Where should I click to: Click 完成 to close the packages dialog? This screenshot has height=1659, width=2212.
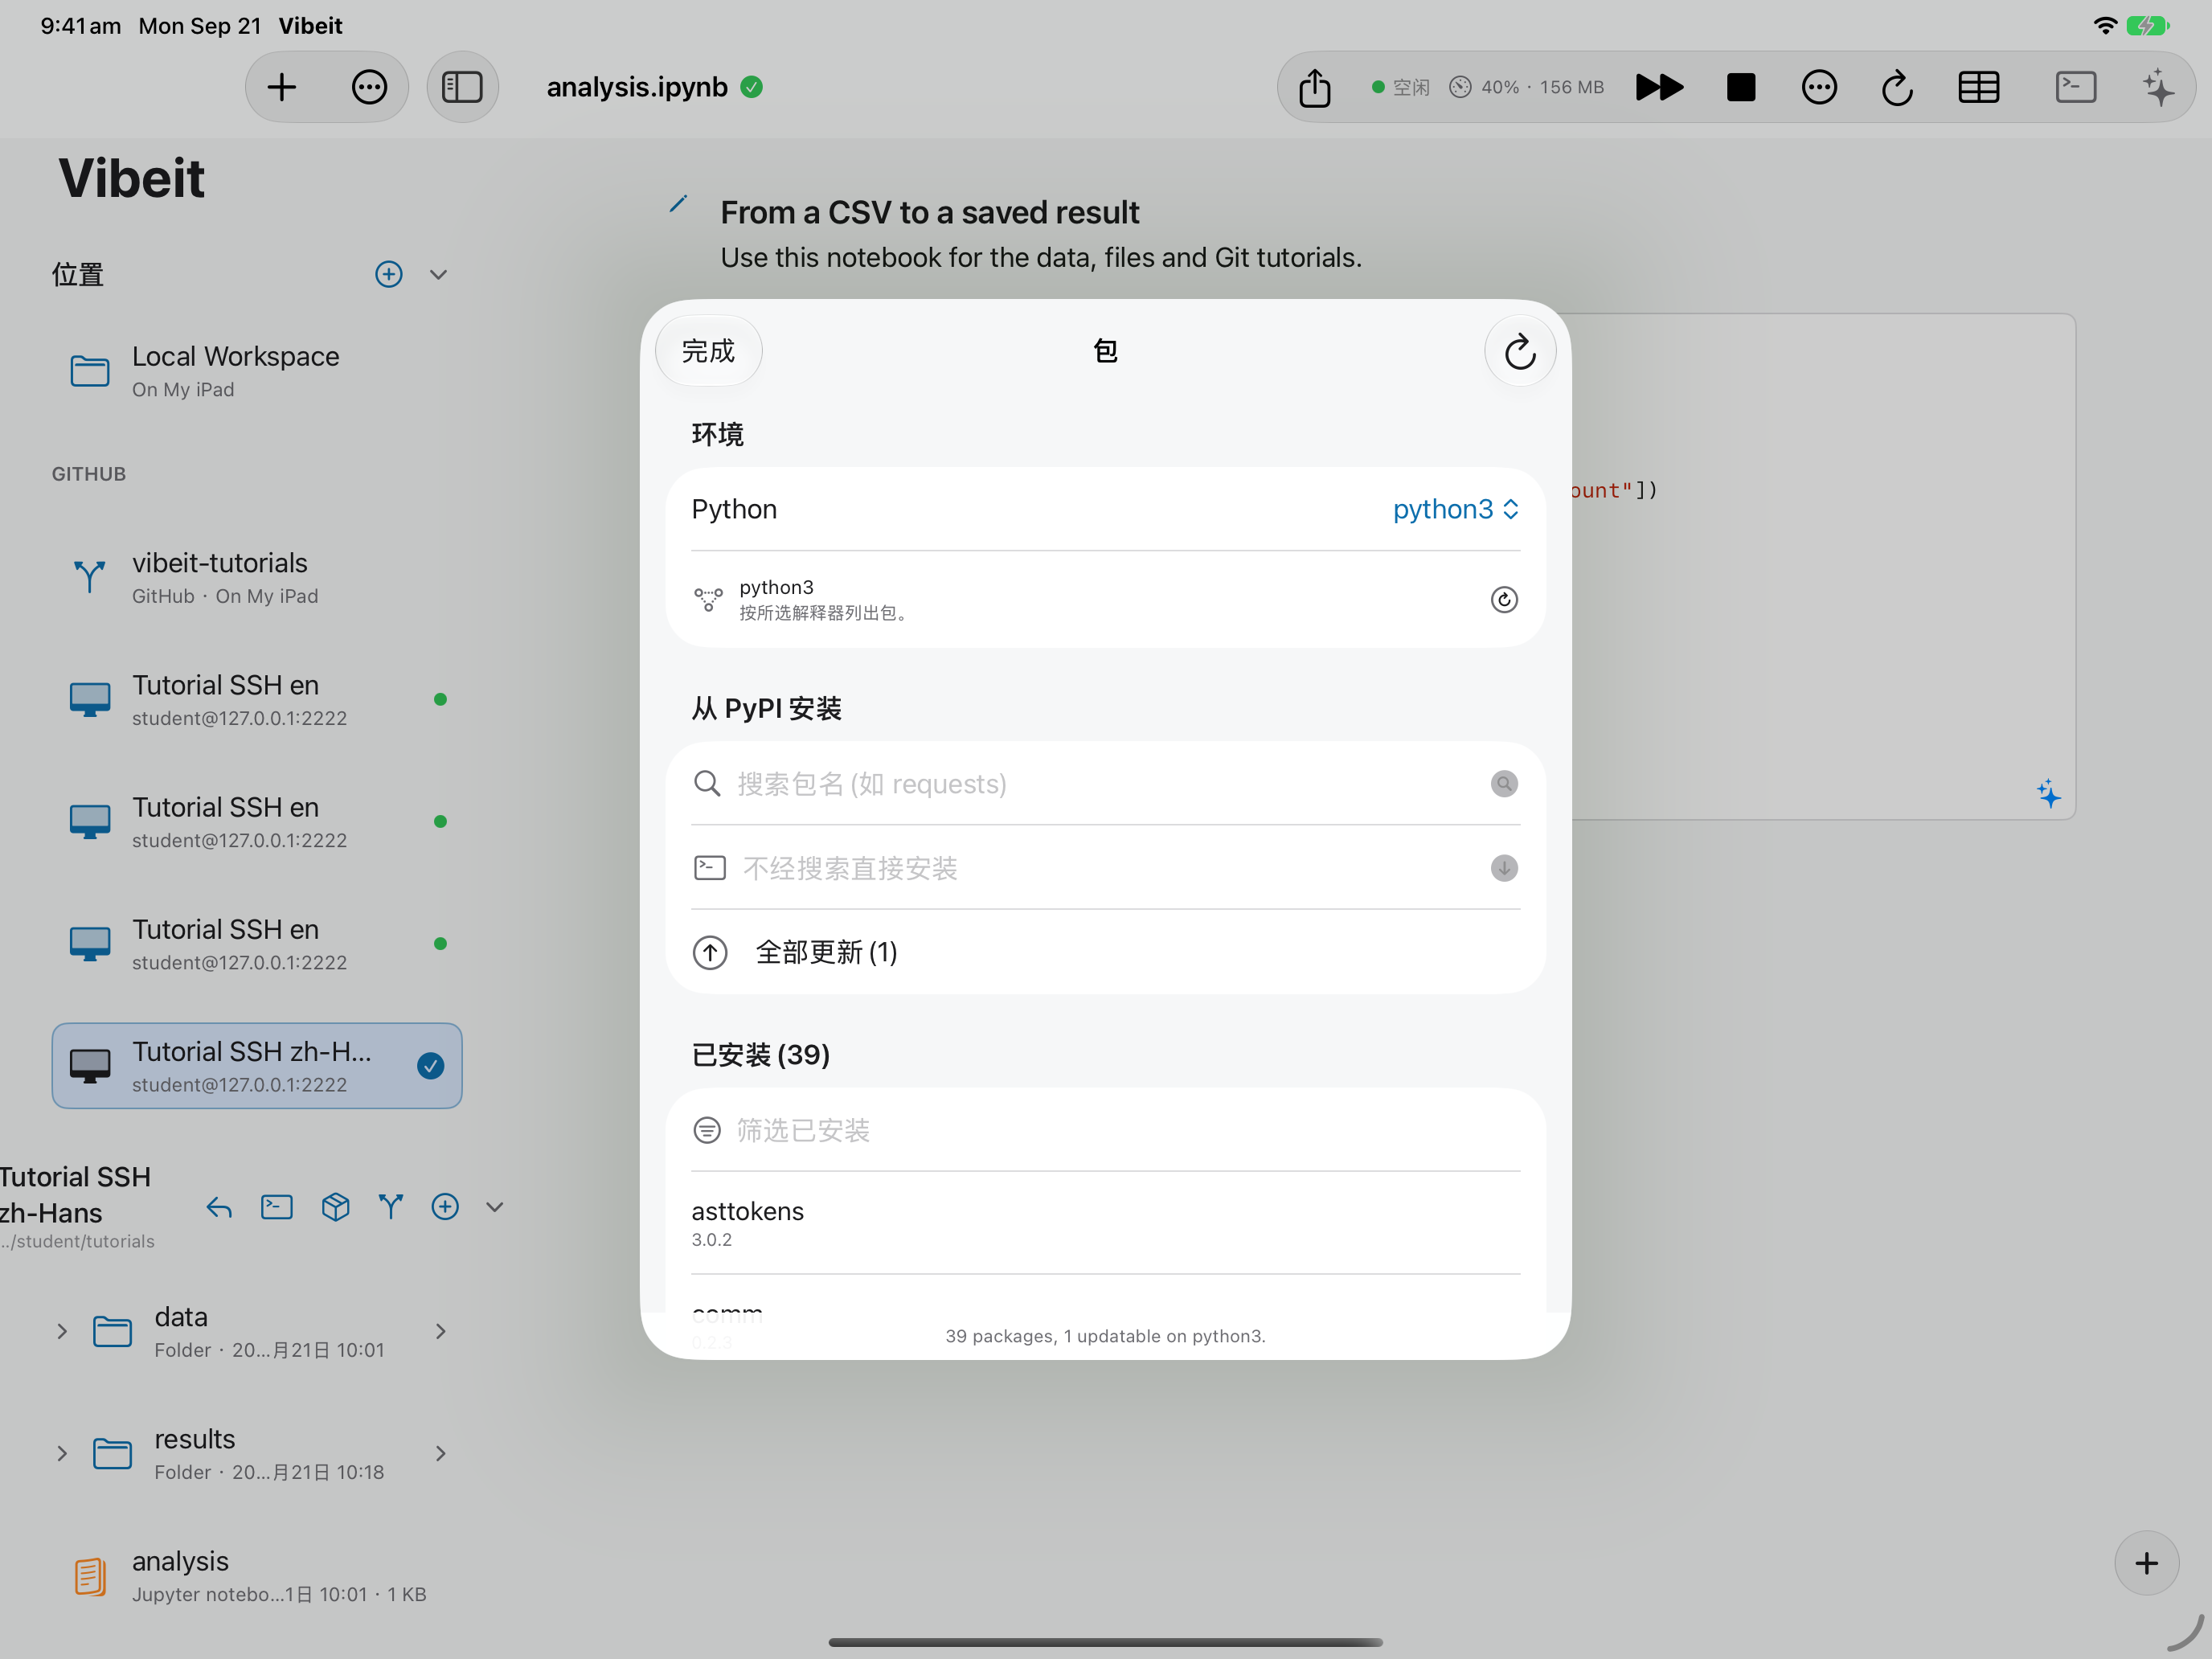coord(708,351)
